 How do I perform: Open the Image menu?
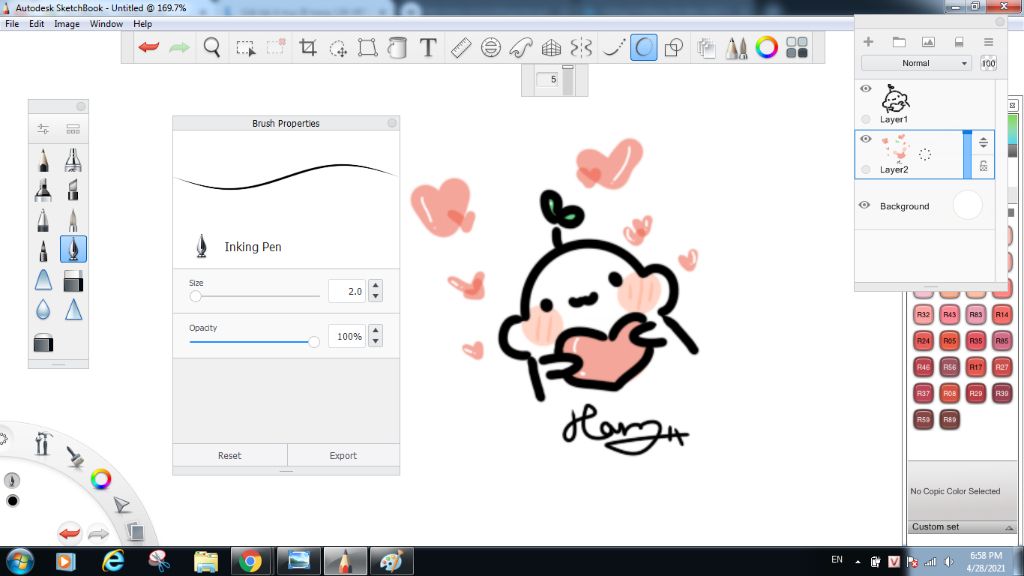(x=67, y=24)
